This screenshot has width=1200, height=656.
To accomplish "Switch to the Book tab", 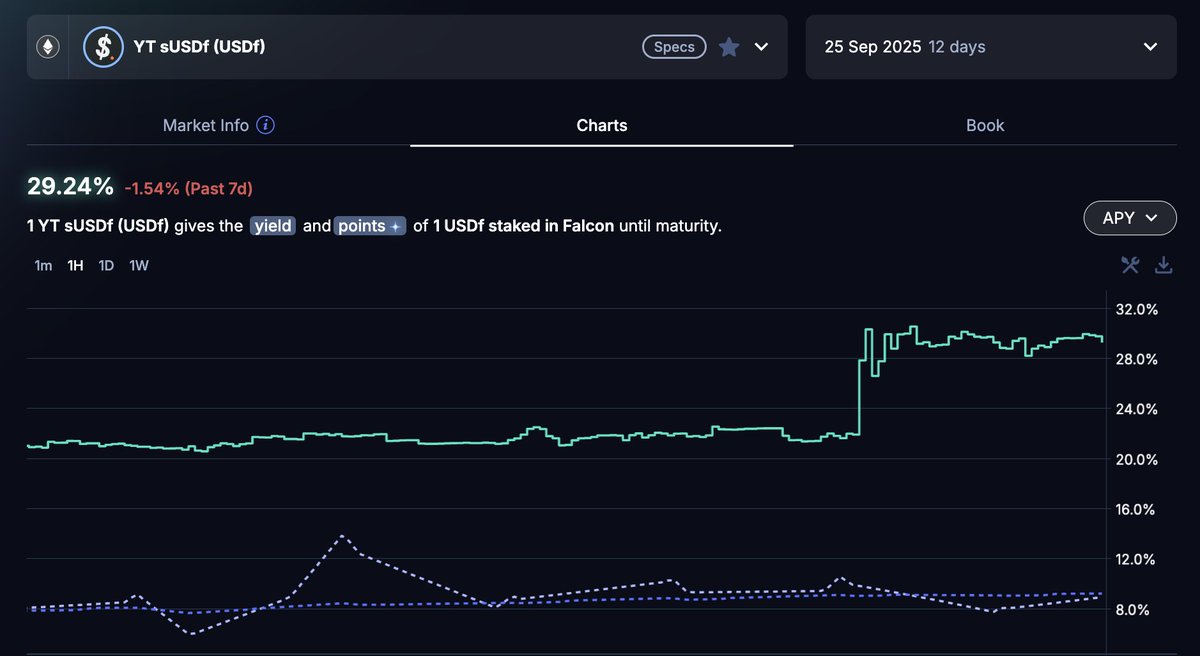I will pyautogui.click(x=985, y=125).
